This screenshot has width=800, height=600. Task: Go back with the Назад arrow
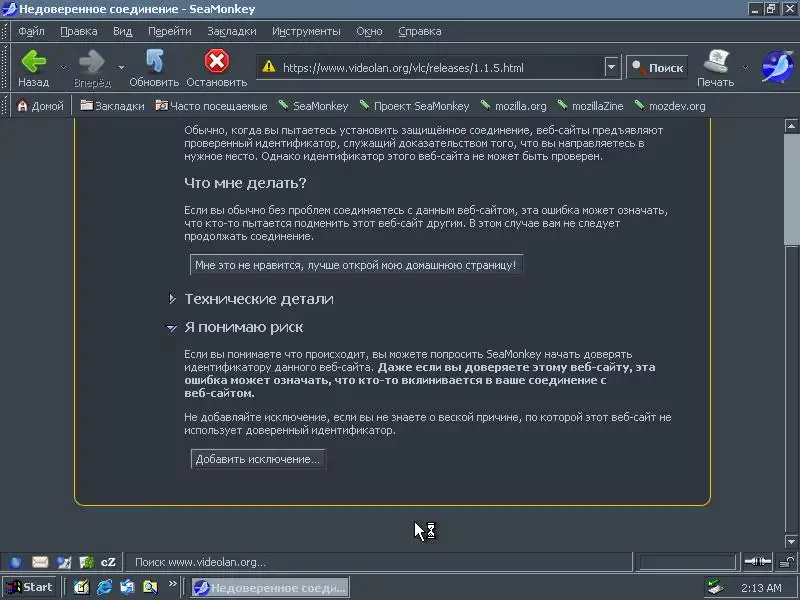(34, 68)
